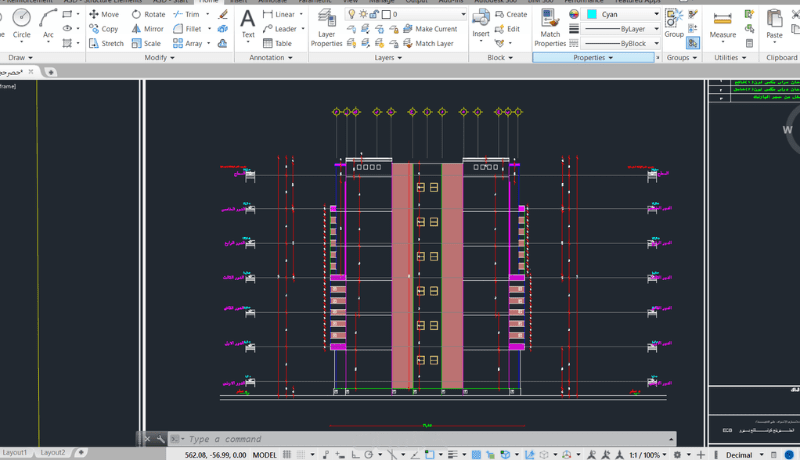Expand the Draw panel
800x460 pixels.
[20, 58]
